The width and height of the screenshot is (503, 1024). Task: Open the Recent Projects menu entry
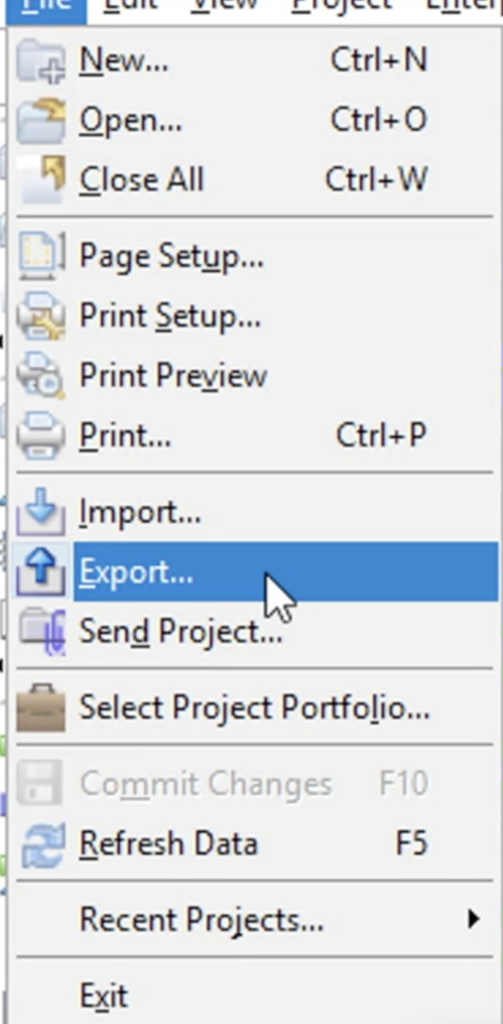255,920
